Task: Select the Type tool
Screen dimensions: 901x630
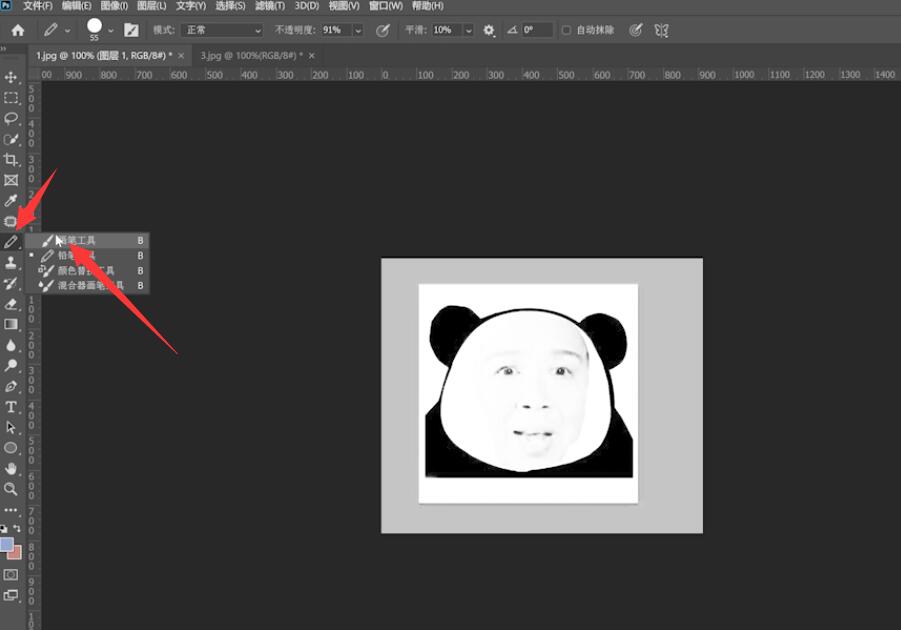Action: click(10, 407)
